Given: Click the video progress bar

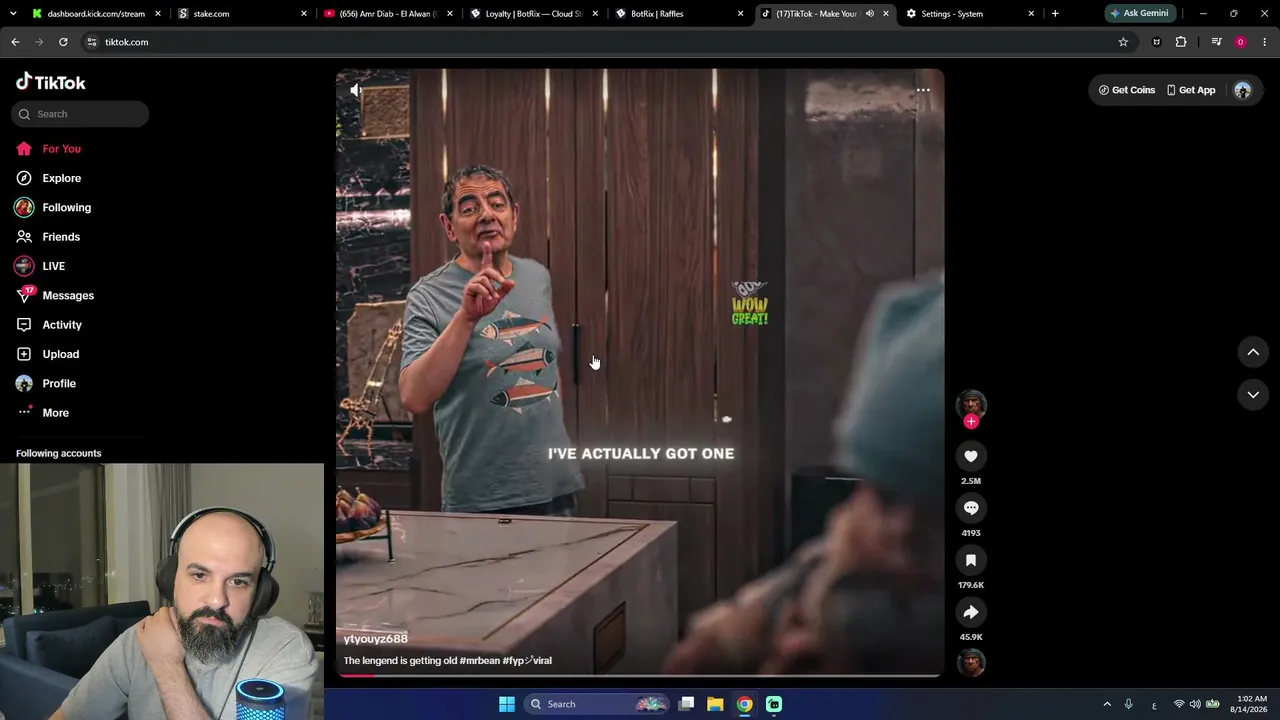Looking at the screenshot, I should point(640,676).
